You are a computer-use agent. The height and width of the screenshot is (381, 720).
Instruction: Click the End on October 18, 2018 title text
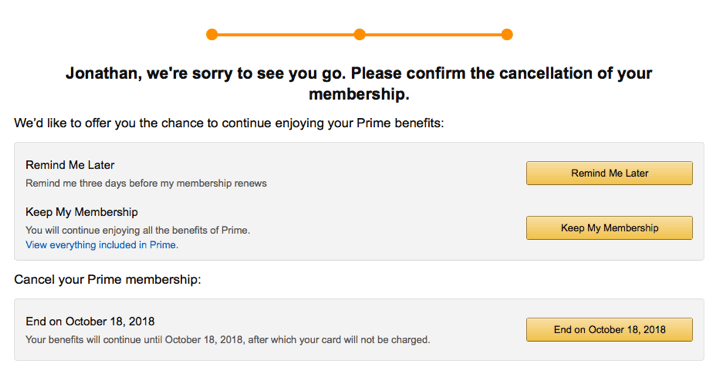click(x=90, y=321)
